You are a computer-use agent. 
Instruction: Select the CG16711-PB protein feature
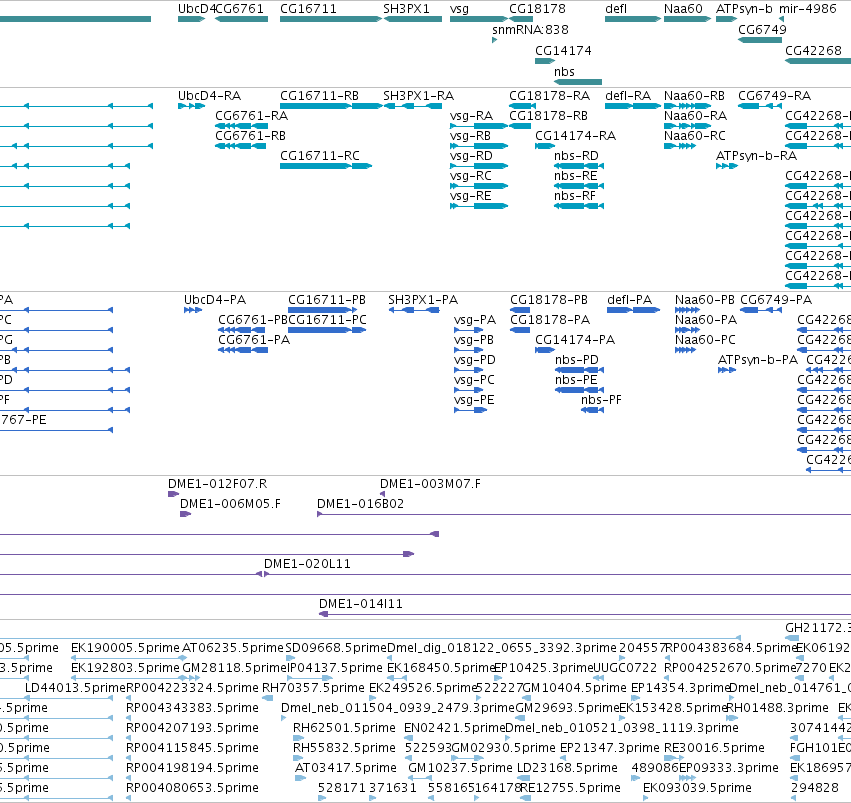click(x=327, y=299)
